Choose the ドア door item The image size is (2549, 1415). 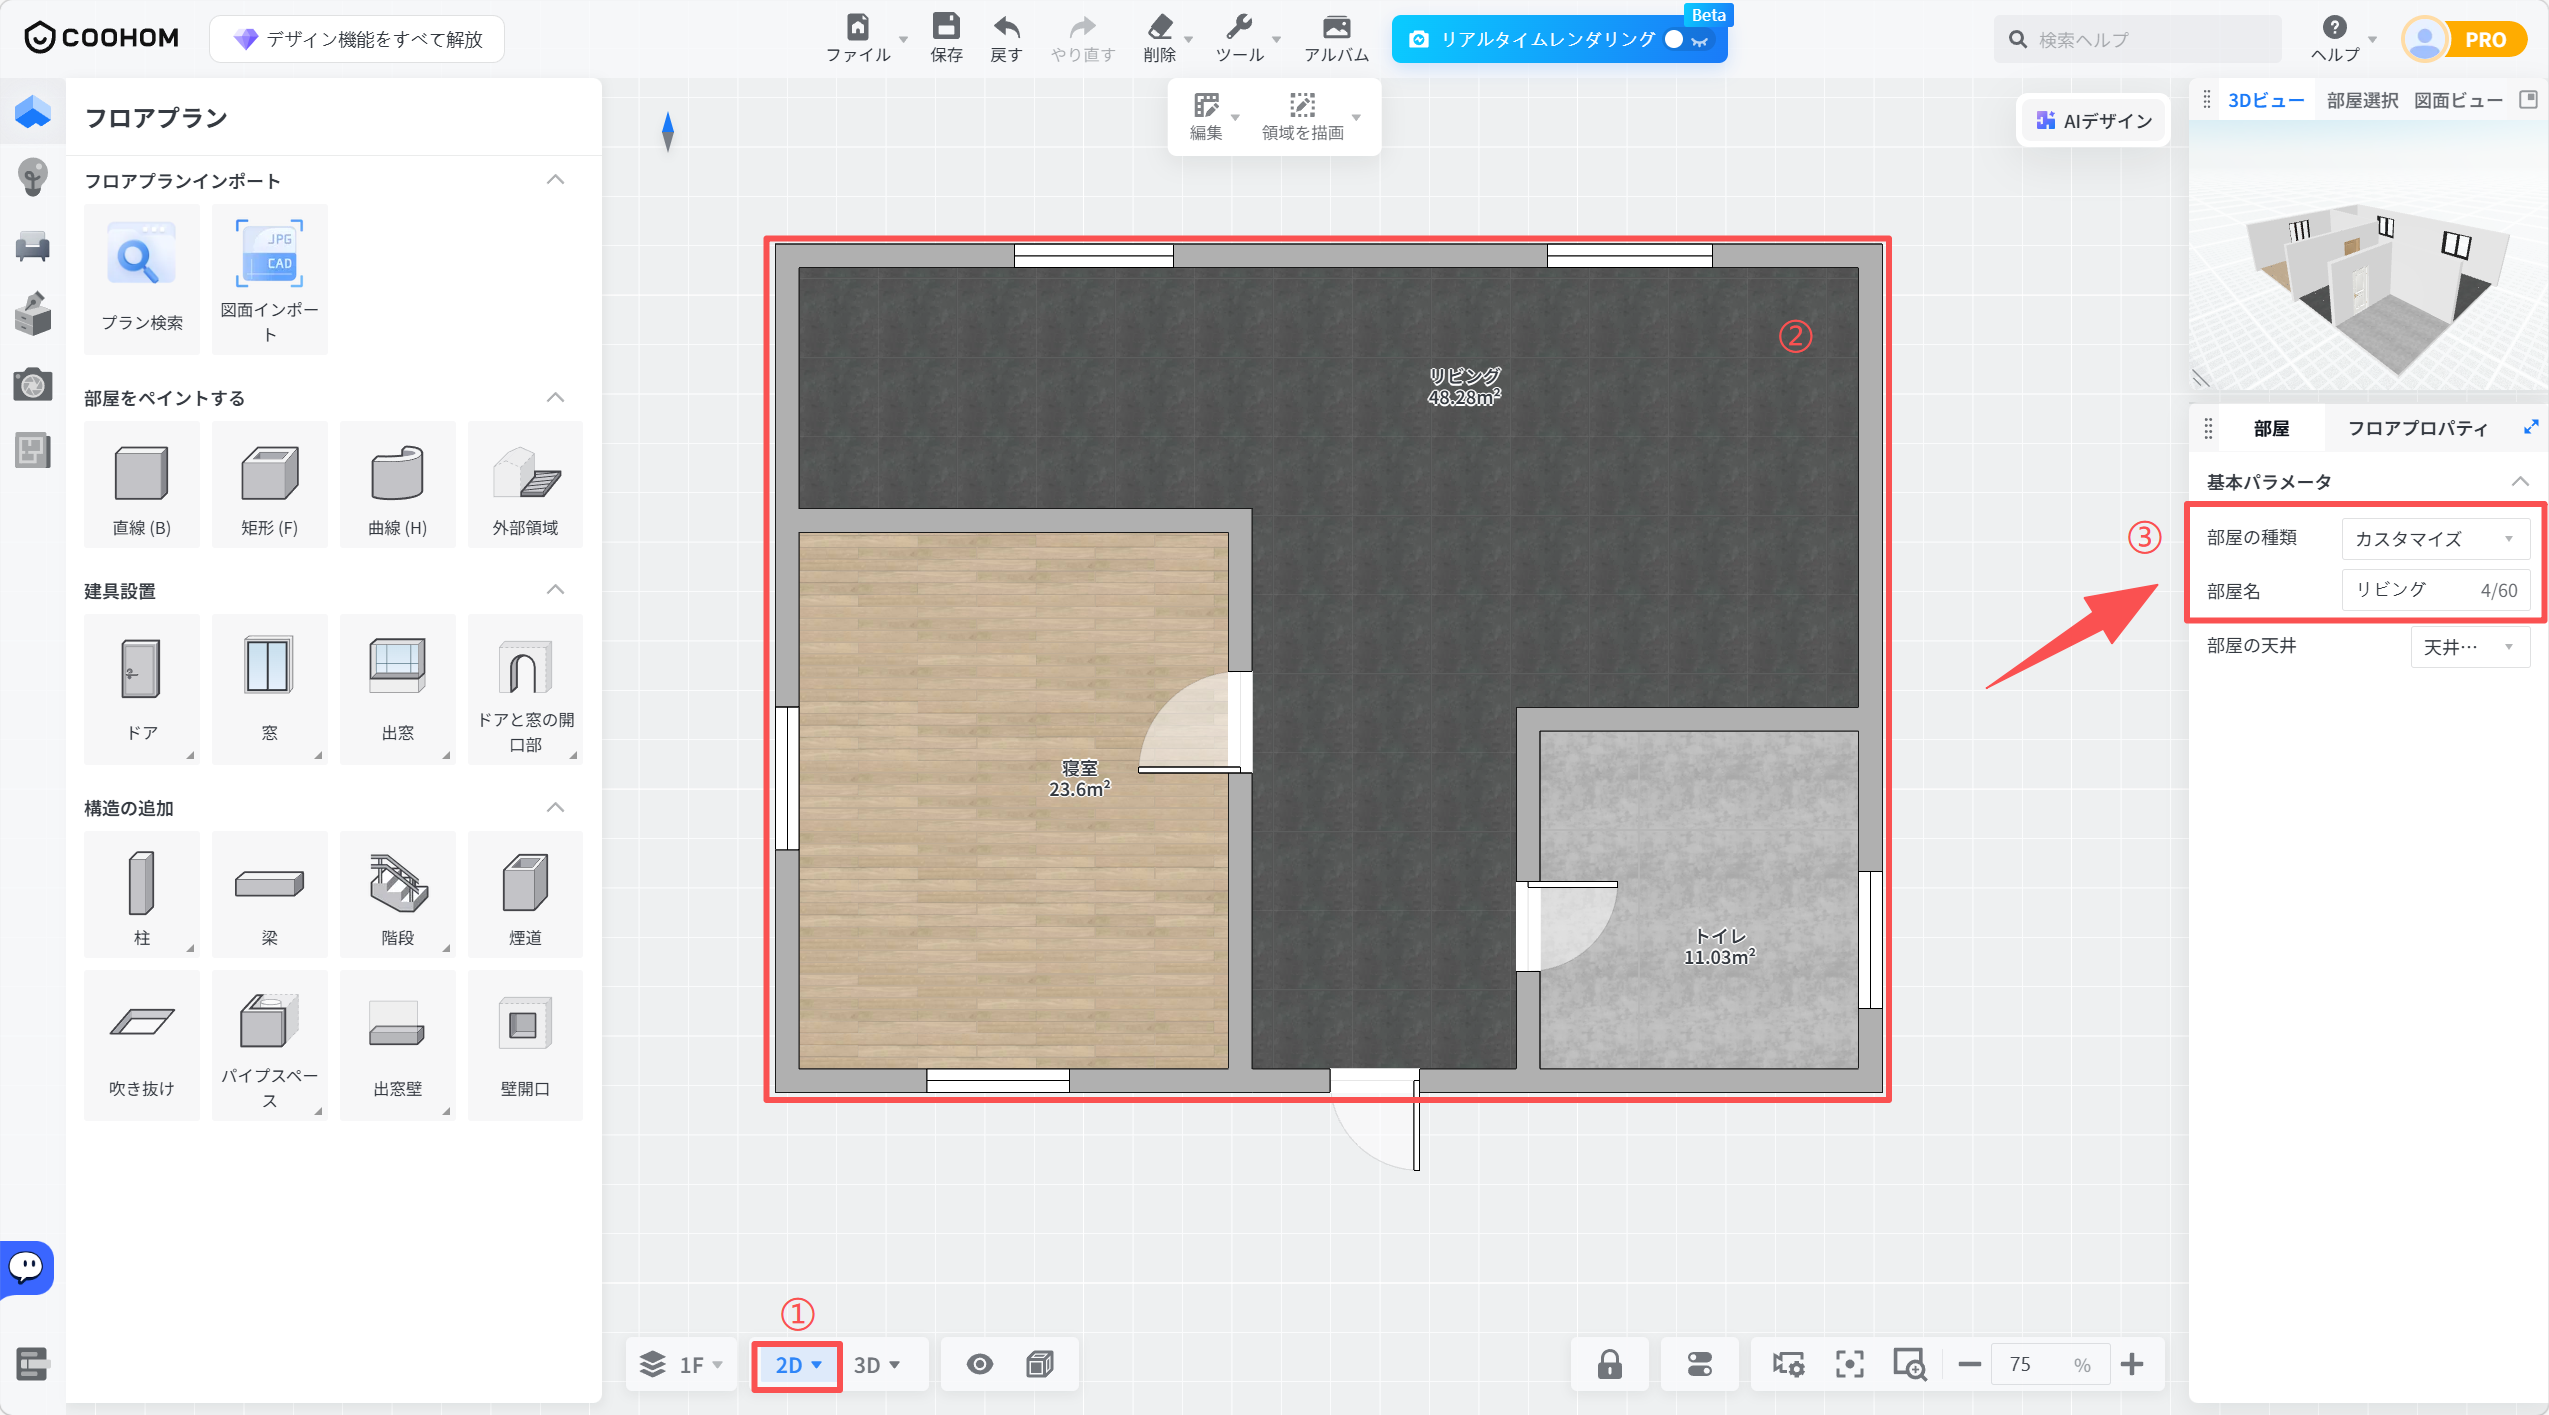tap(141, 689)
